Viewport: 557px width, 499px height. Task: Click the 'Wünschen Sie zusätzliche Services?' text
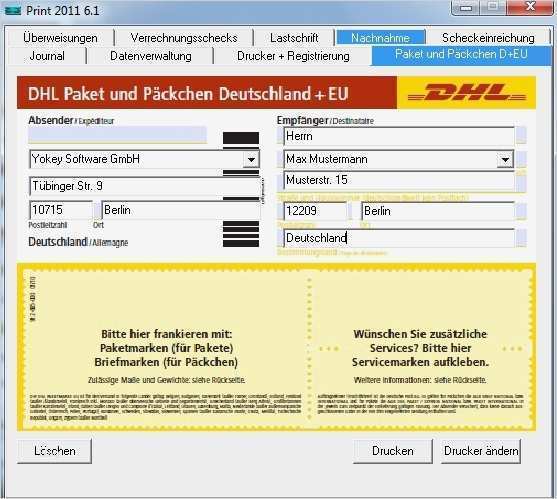coord(420,341)
